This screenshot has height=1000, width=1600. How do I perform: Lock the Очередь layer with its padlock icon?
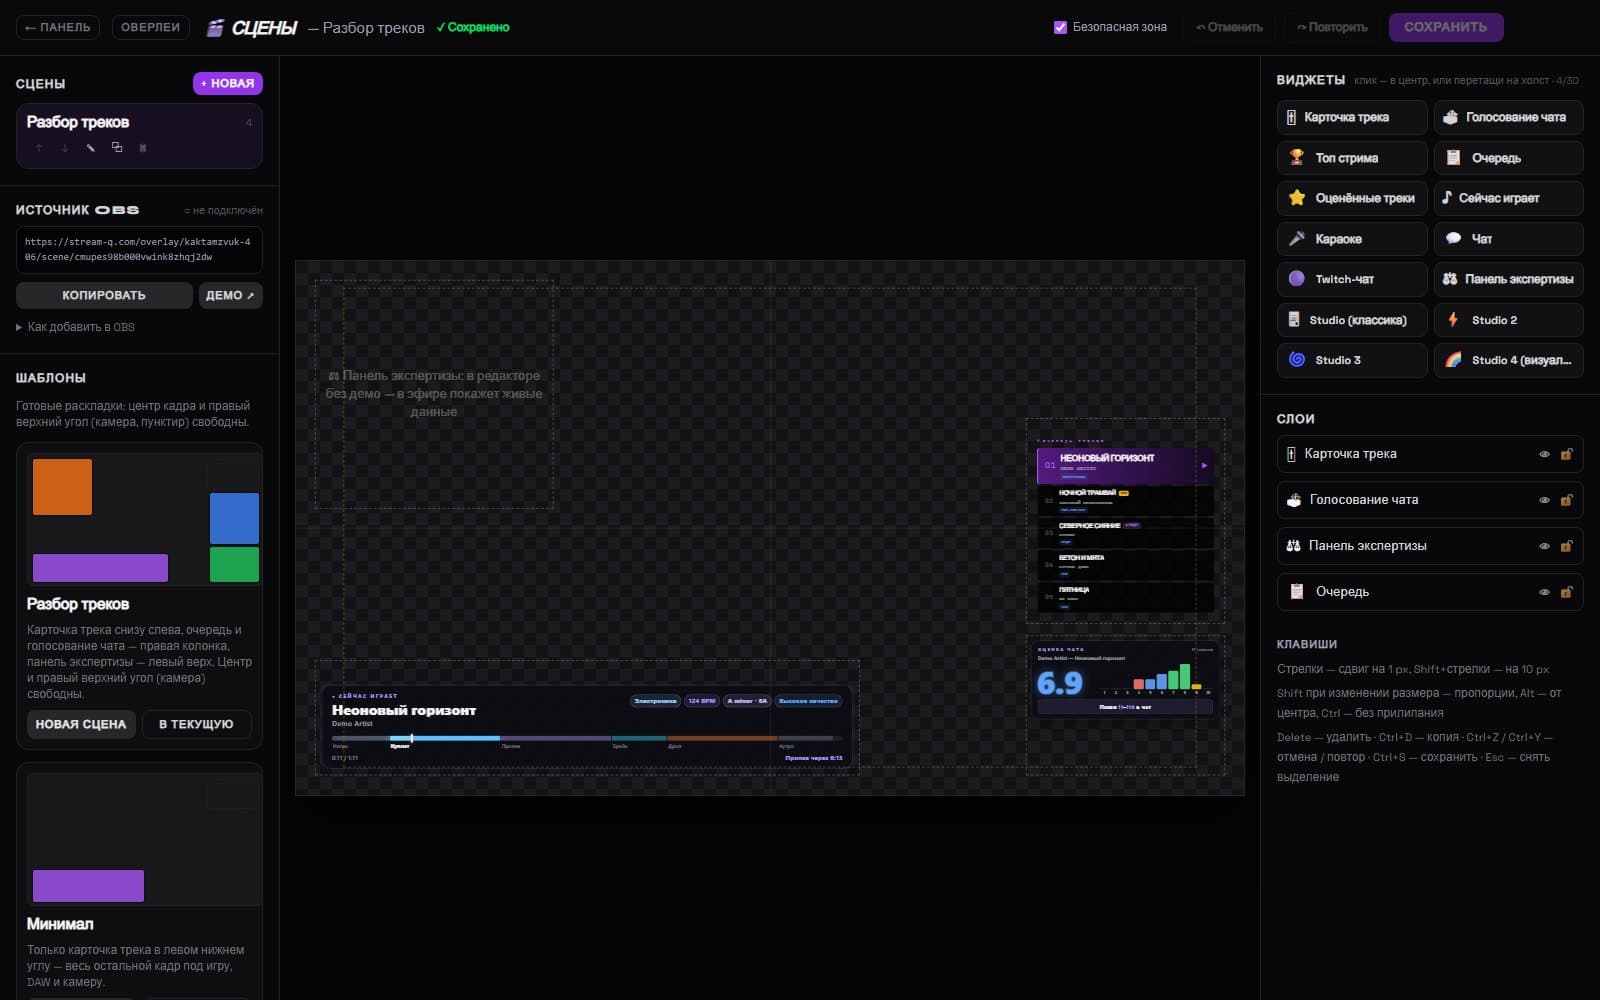1566,592
